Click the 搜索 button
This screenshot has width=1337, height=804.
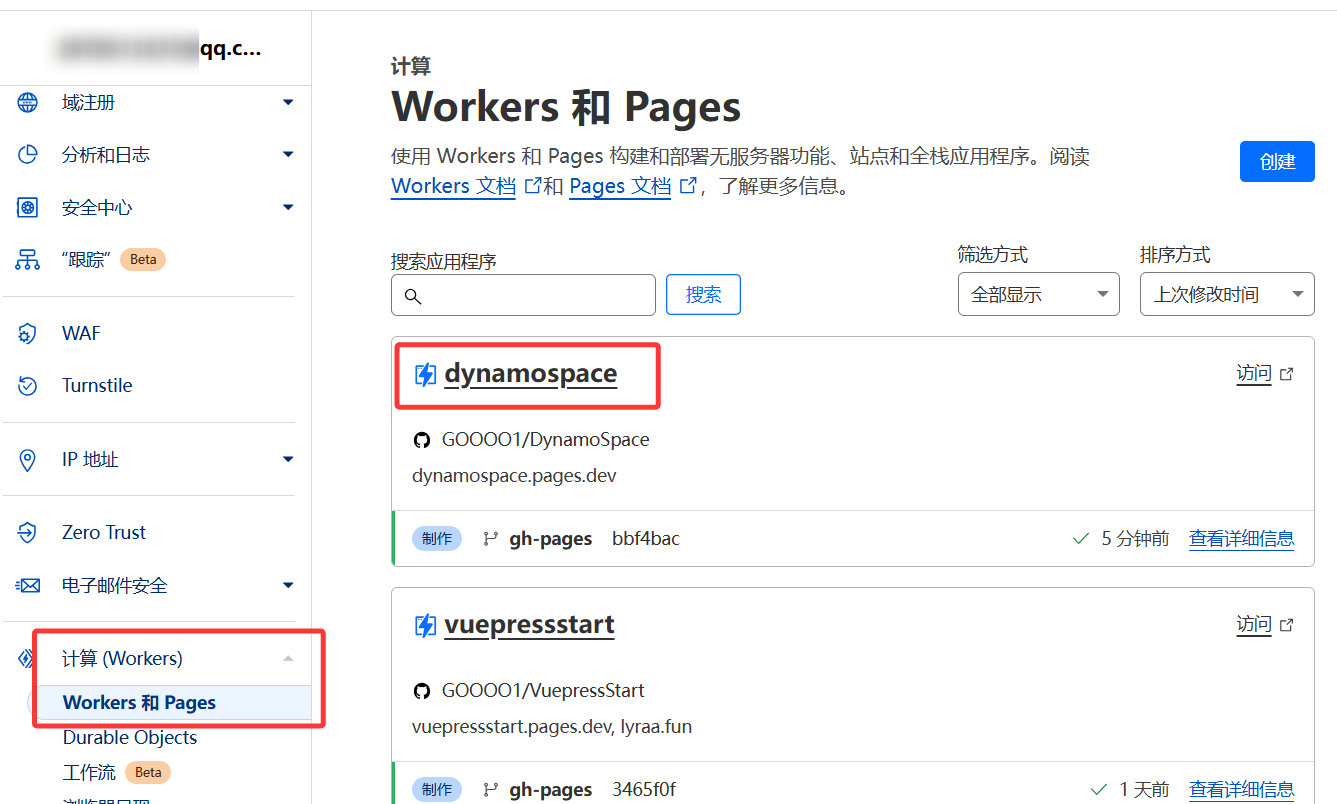tap(703, 294)
